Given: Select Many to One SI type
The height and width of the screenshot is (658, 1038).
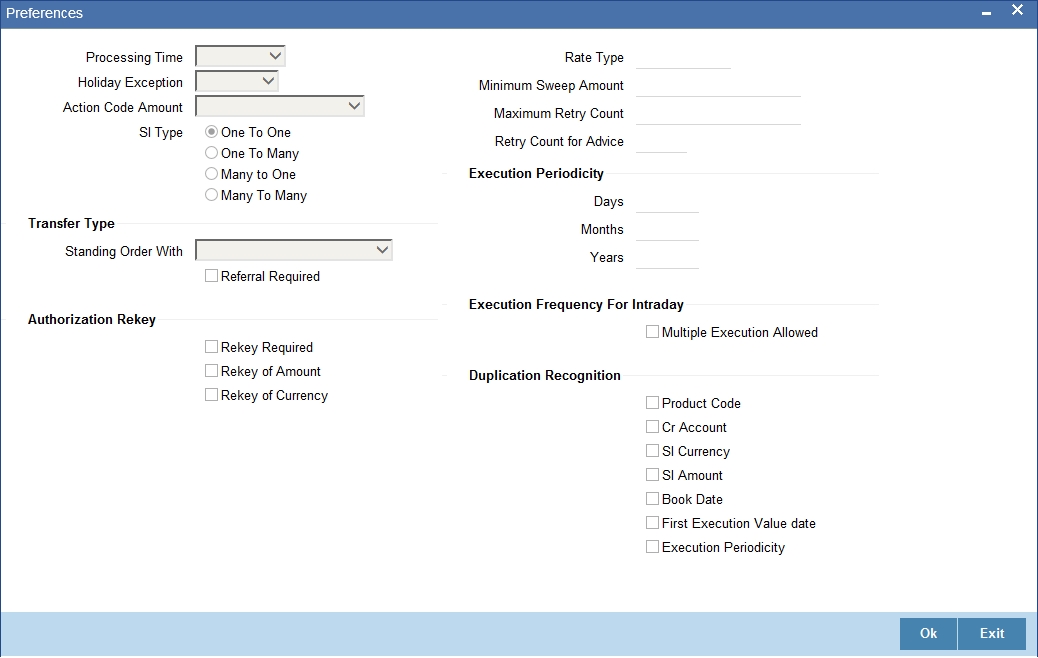Looking at the screenshot, I should [x=211, y=174].
